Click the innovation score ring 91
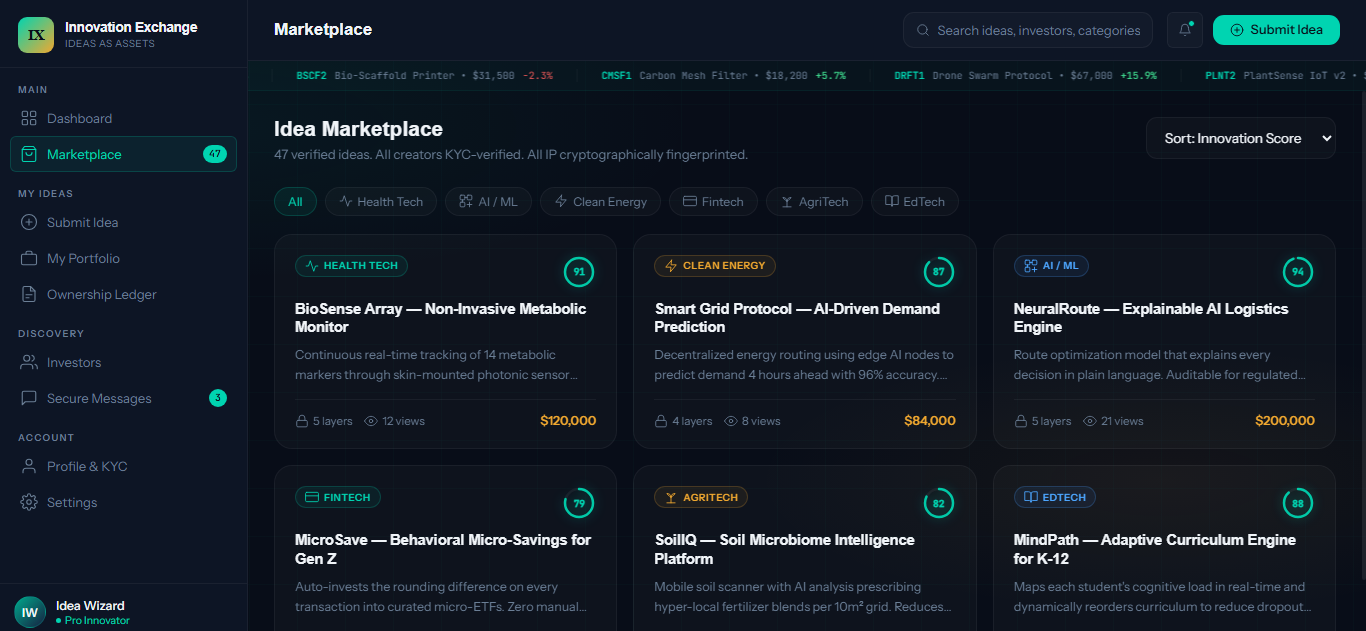 coord(579,271)
